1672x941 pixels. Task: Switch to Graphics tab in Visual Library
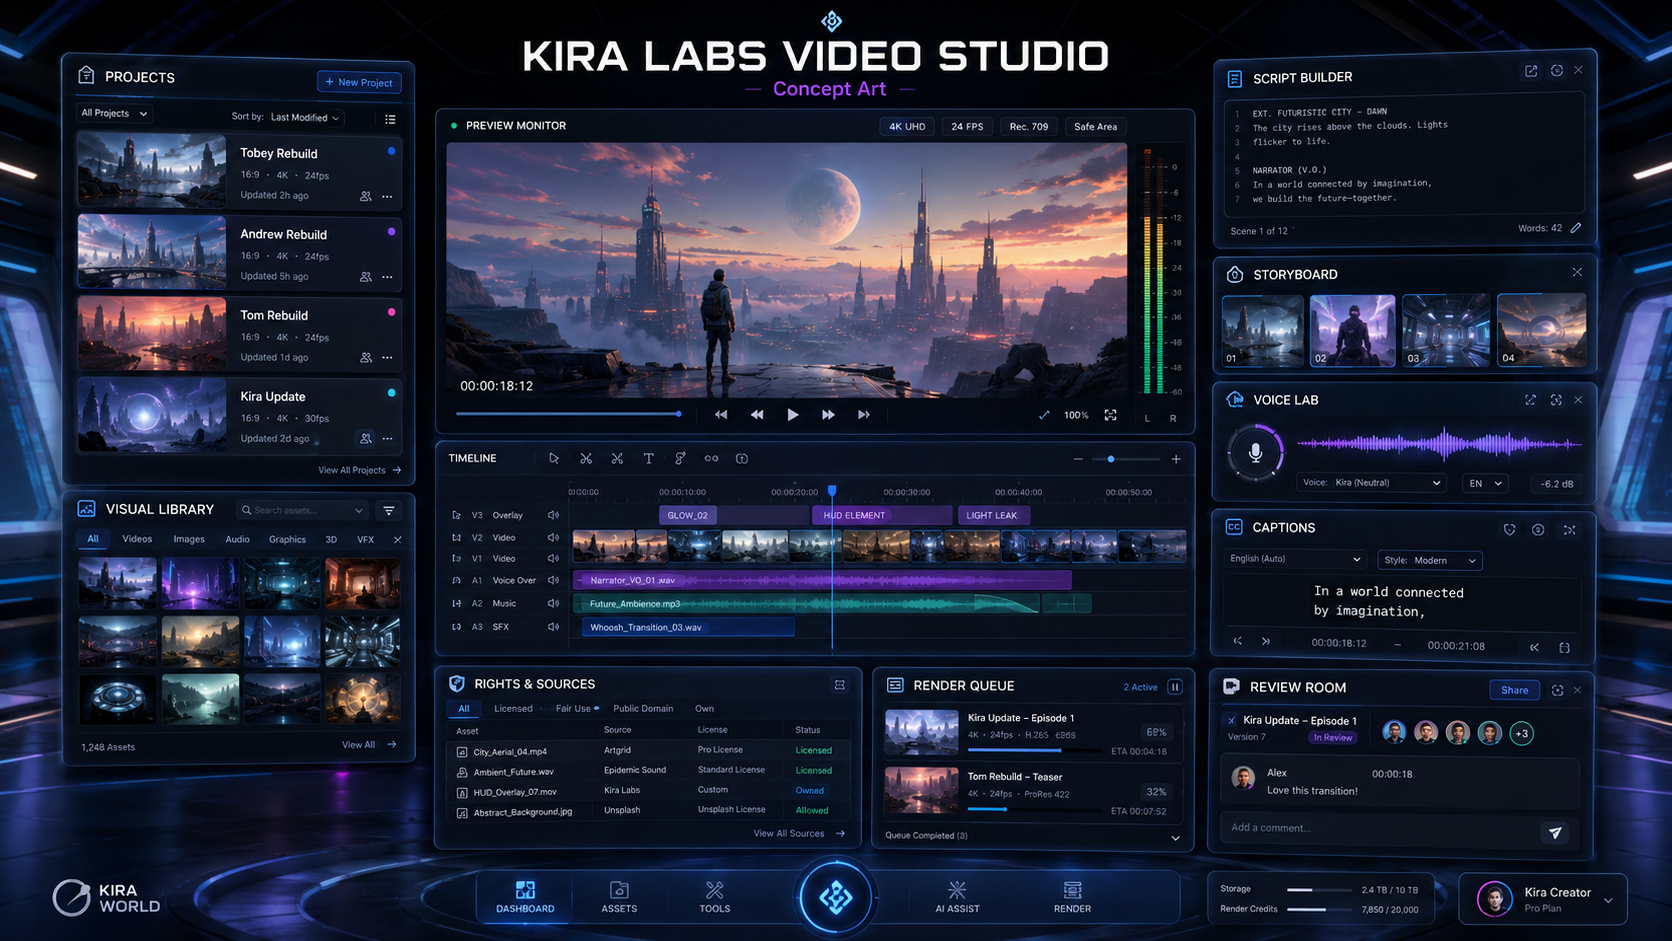pos(287,539)
